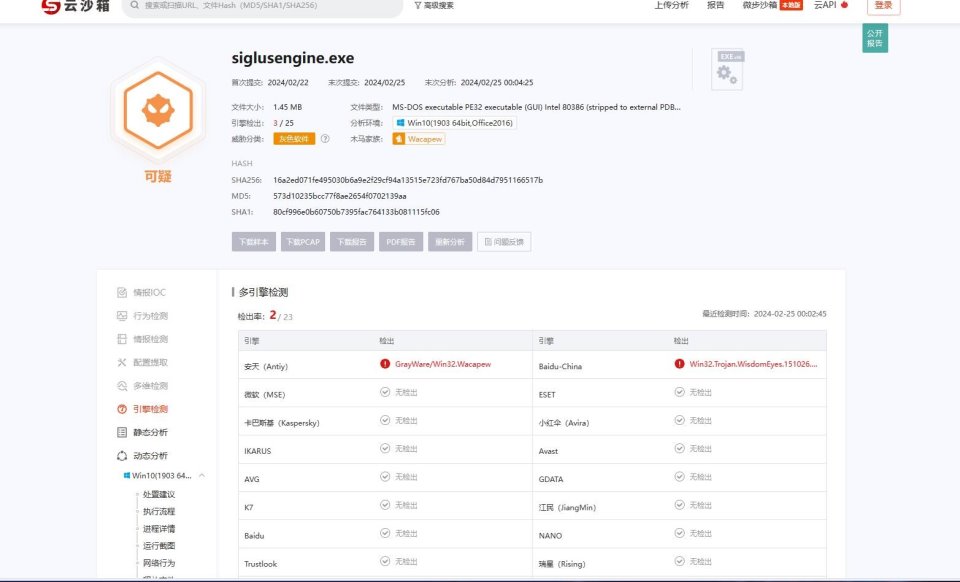Click the 下载报告 button
This screenshot has width=960, height=582.
(x=352, y=242)
